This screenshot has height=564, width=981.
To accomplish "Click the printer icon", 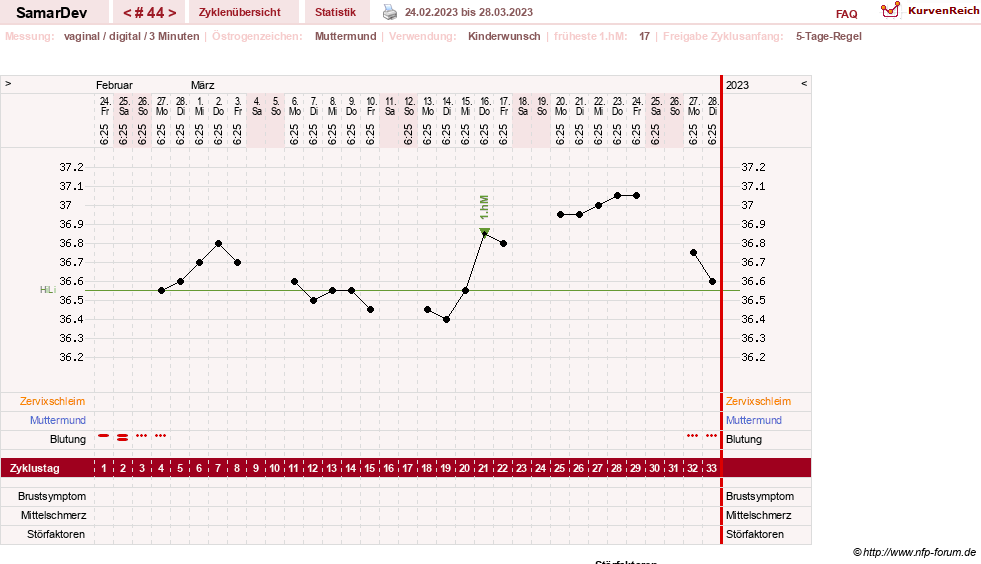I will pyautogui.click(x=390, y=12).
